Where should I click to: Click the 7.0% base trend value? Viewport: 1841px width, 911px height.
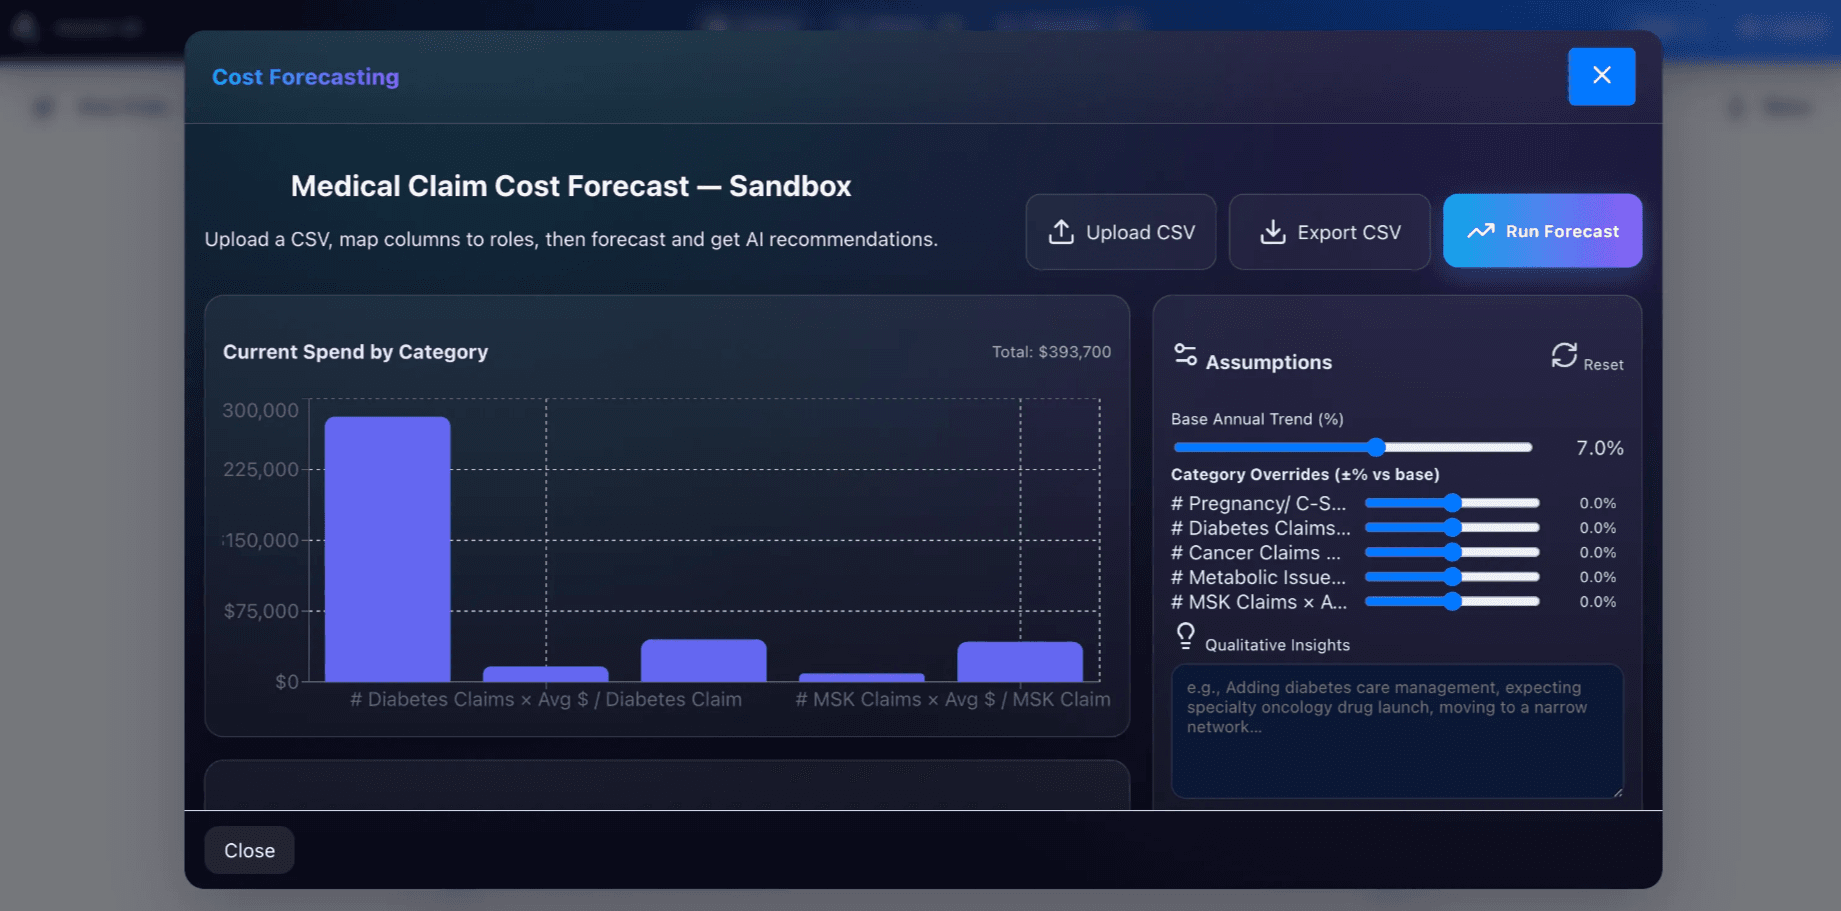(x=1599, y=448)
